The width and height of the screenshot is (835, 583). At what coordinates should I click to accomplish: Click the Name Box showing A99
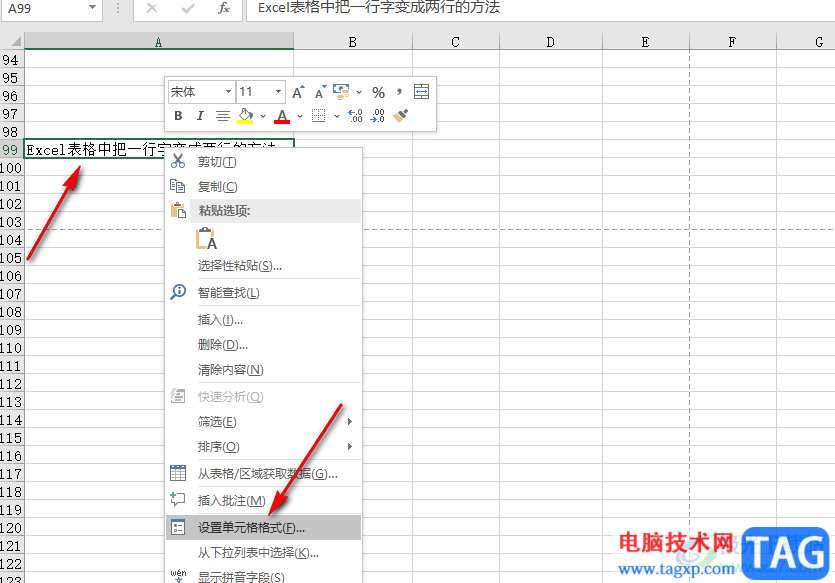click(x=44, y=8)
